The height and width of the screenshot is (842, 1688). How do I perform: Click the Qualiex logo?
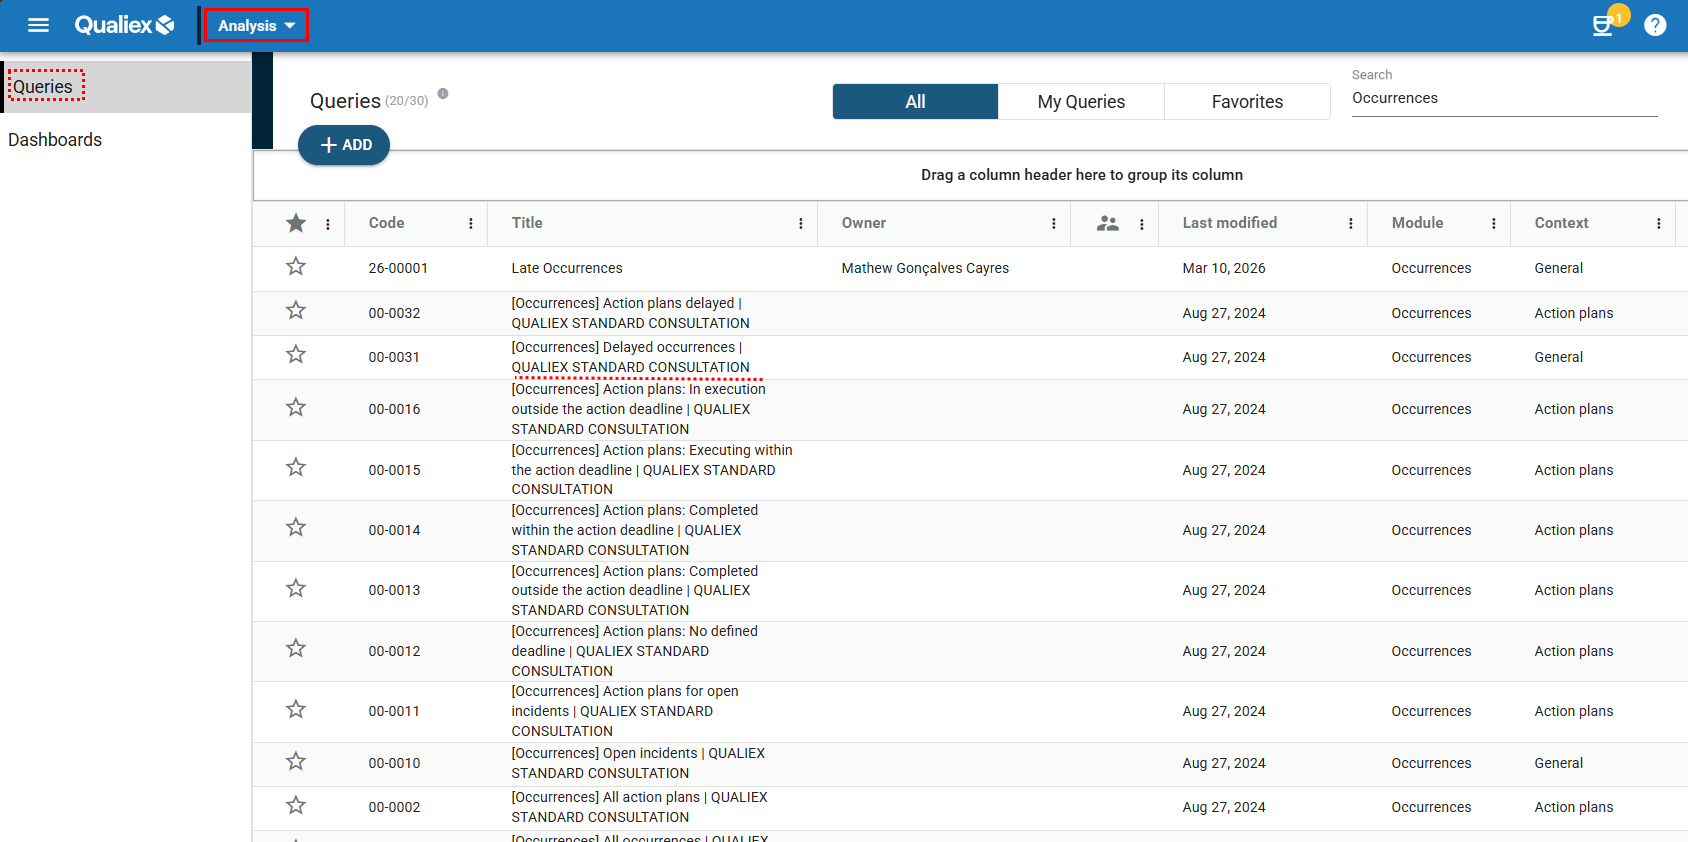124,25
